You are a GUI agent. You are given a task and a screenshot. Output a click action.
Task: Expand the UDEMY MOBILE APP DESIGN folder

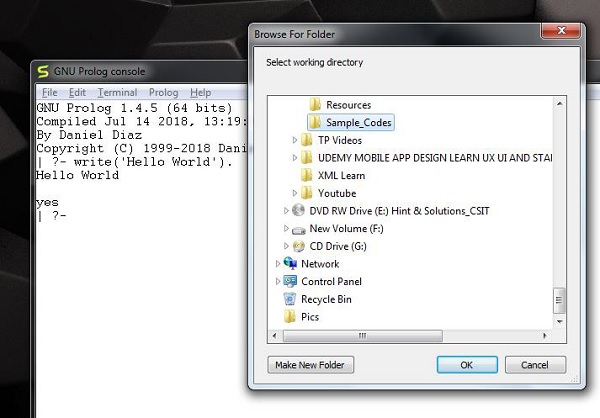[x=295, y=158]
